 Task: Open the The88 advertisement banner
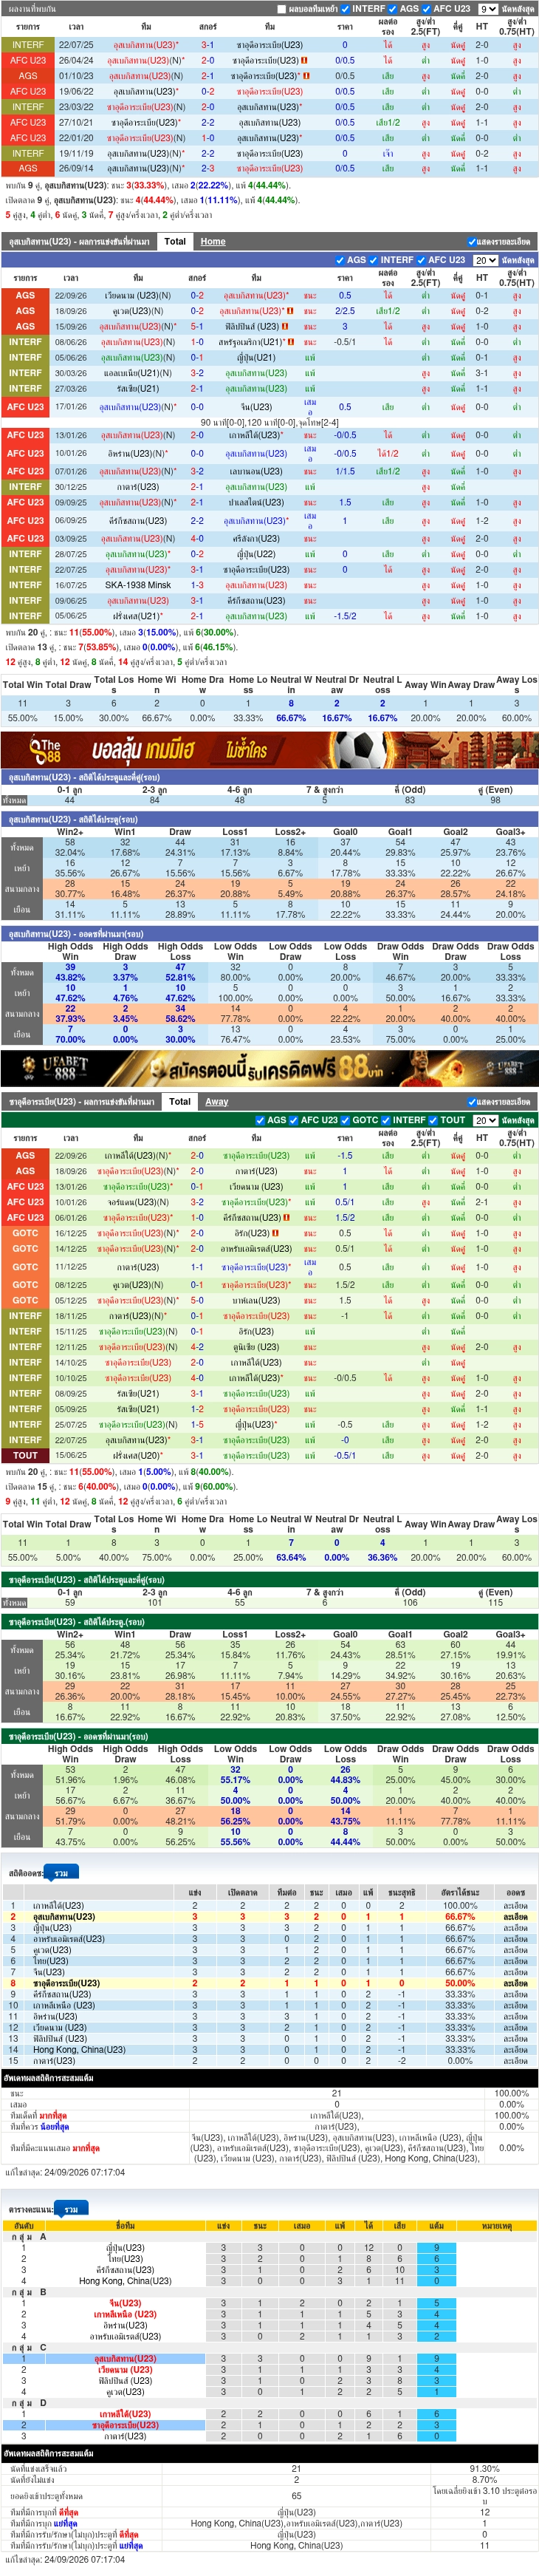pos(269,749)
